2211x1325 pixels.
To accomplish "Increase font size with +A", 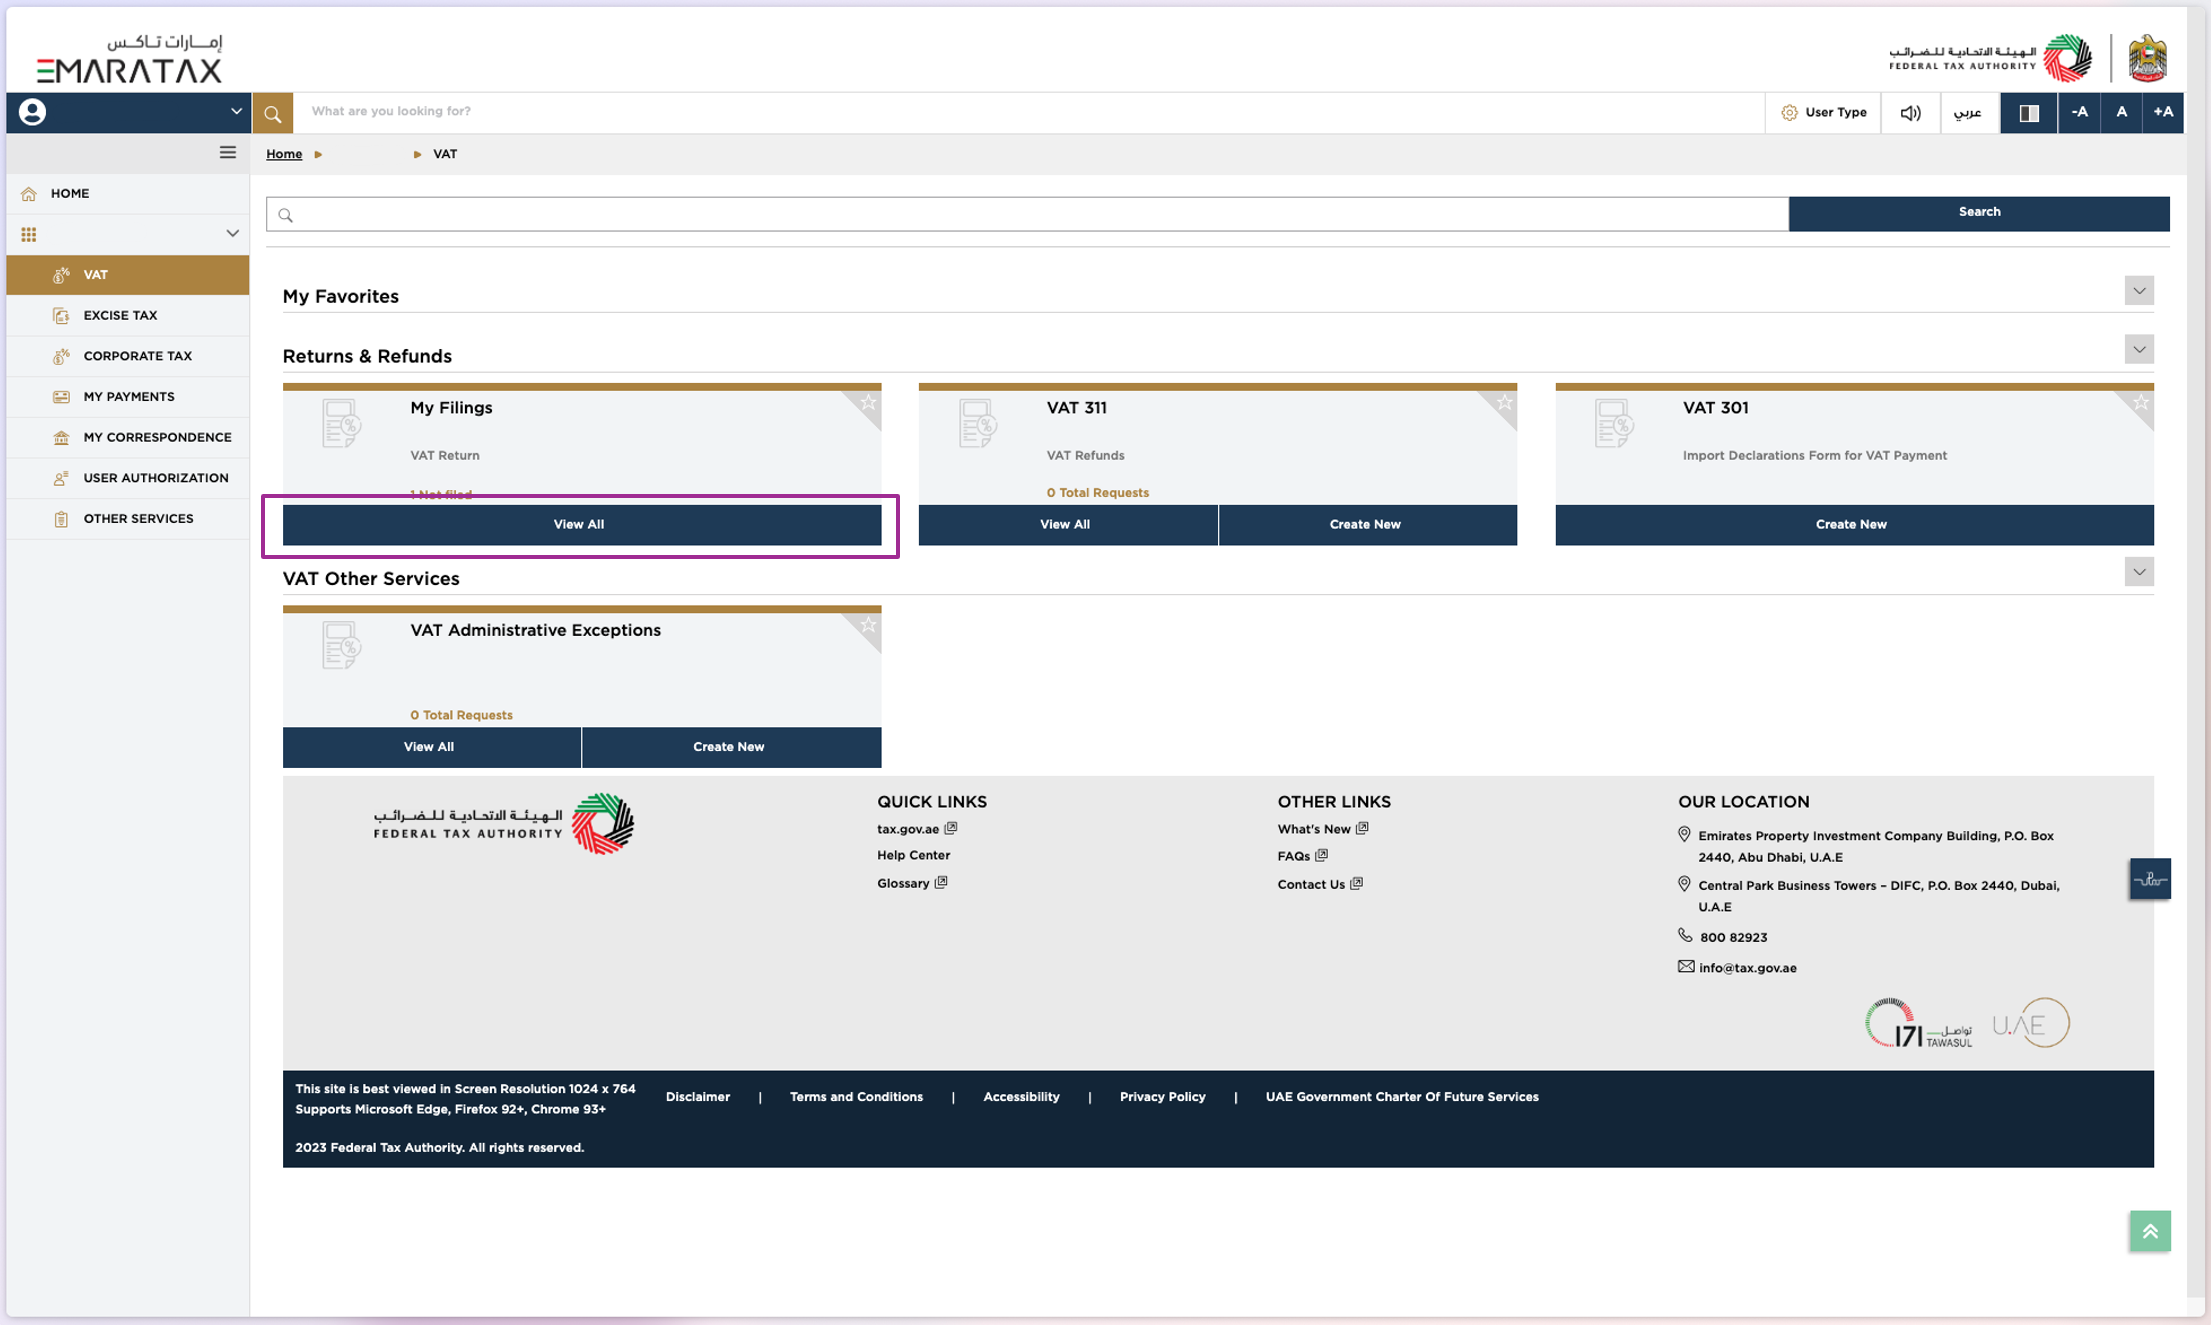I will tap(2163, 113).
